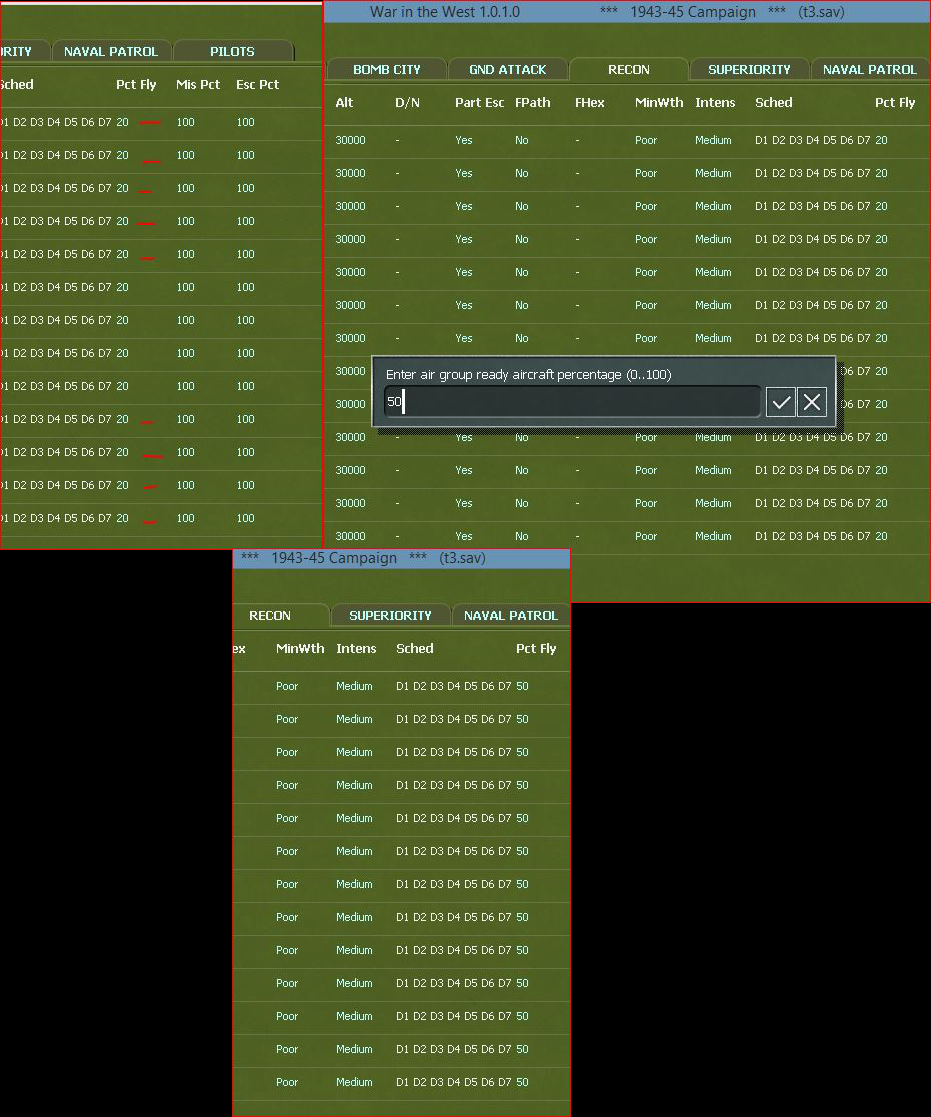Click MinWth header in the Pct Fly 50 window
This screenshot has height=1117, width=931.
tap(300, 649)
